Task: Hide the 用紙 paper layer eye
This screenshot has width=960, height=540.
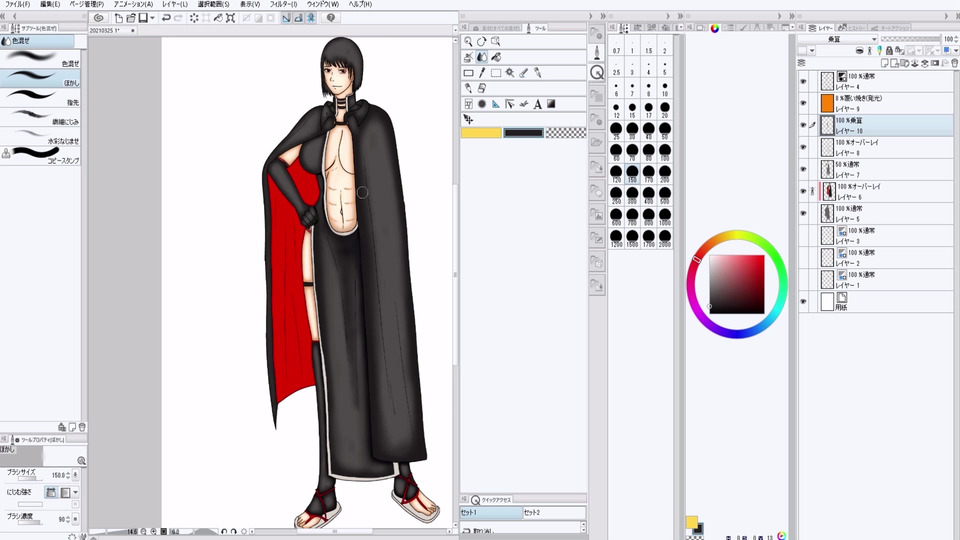Action: tap(803, 301)
